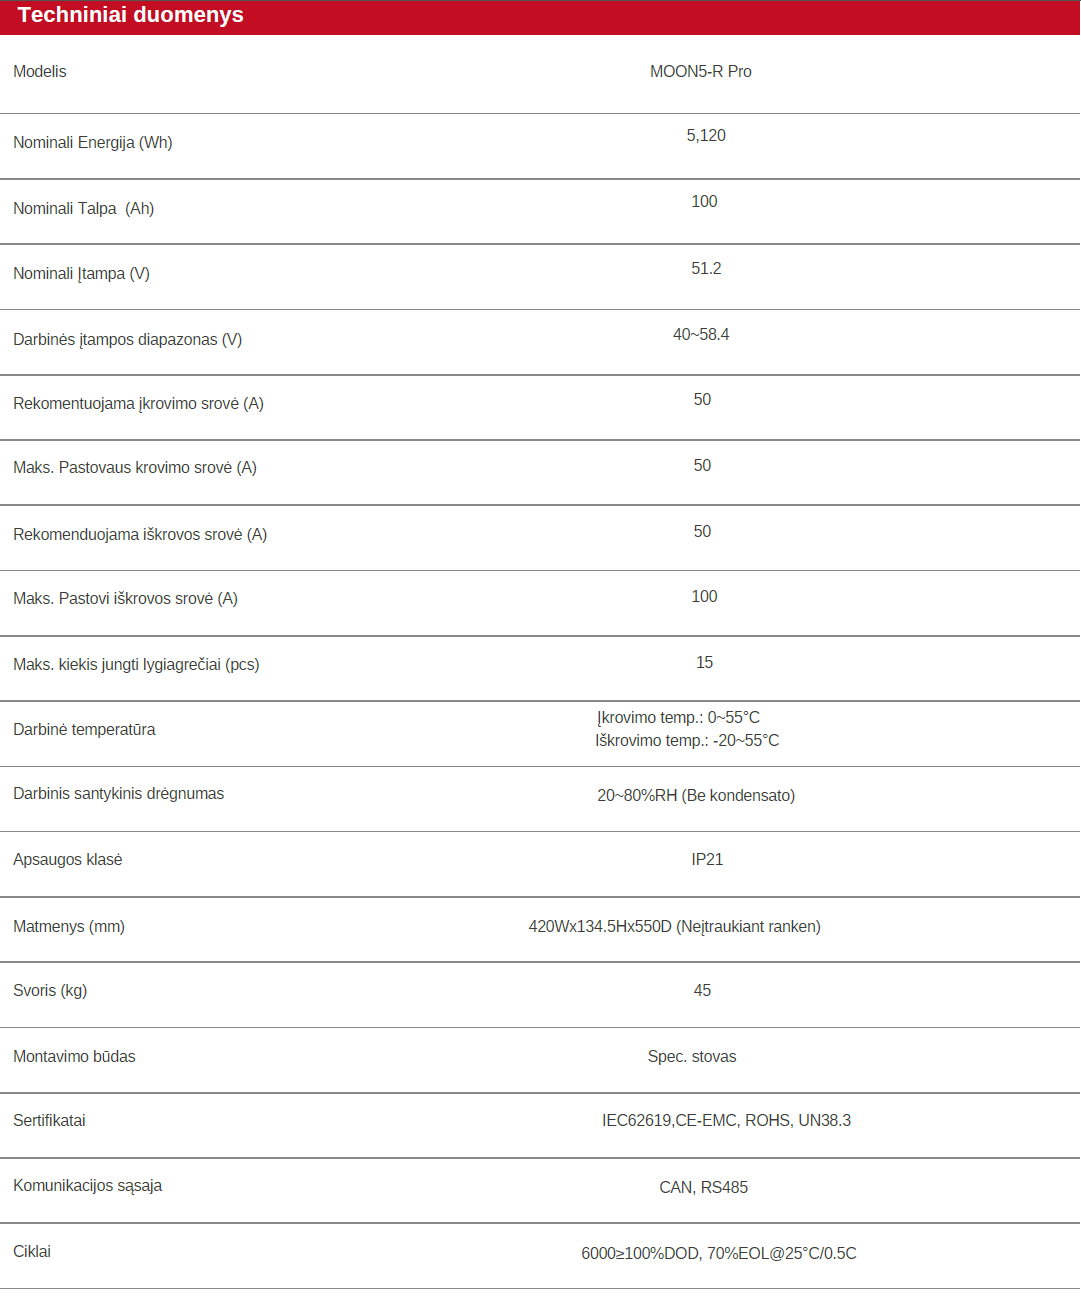Select the 5,120 nominal energy value
Viewport: 1081px width, 1302px height.
click(x=706, y=136)
